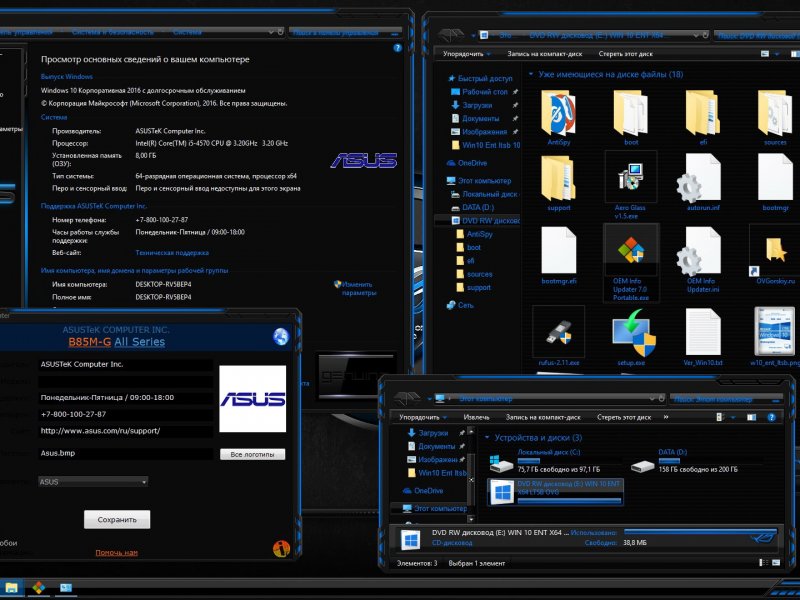Click Стереть этот диск in This PC window
800x600 pixels.
(x=624, y=417)
